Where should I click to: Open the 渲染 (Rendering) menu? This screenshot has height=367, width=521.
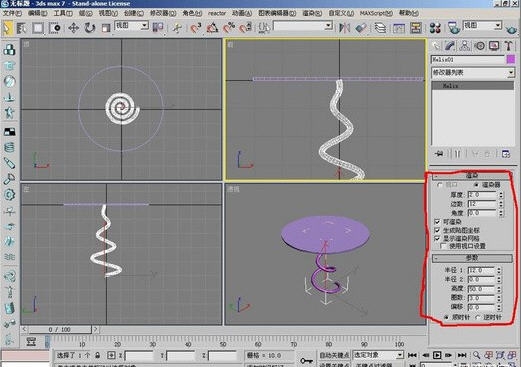[x=312, y=13]
